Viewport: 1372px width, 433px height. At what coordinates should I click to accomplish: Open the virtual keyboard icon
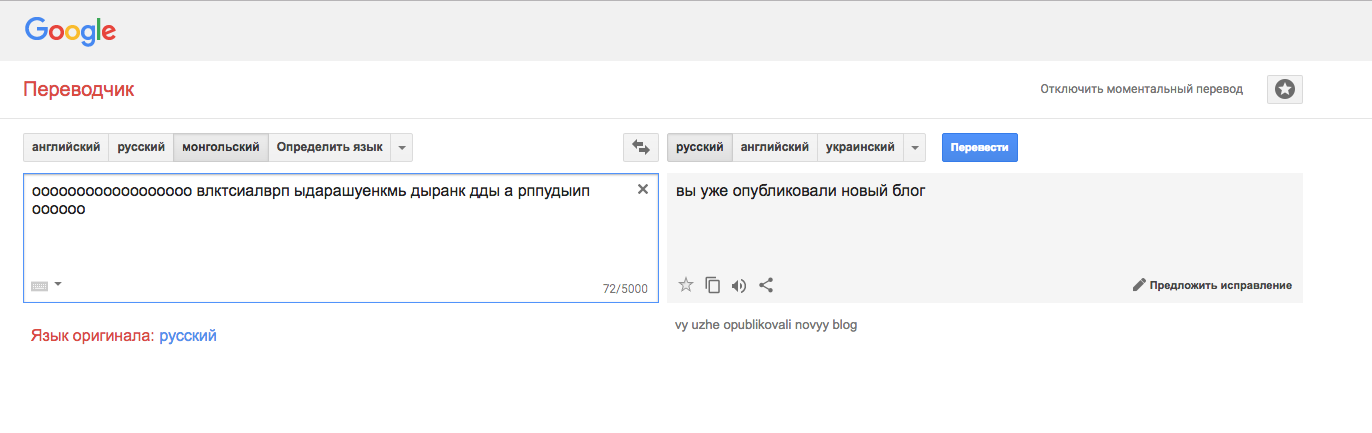tap(40, 286)
